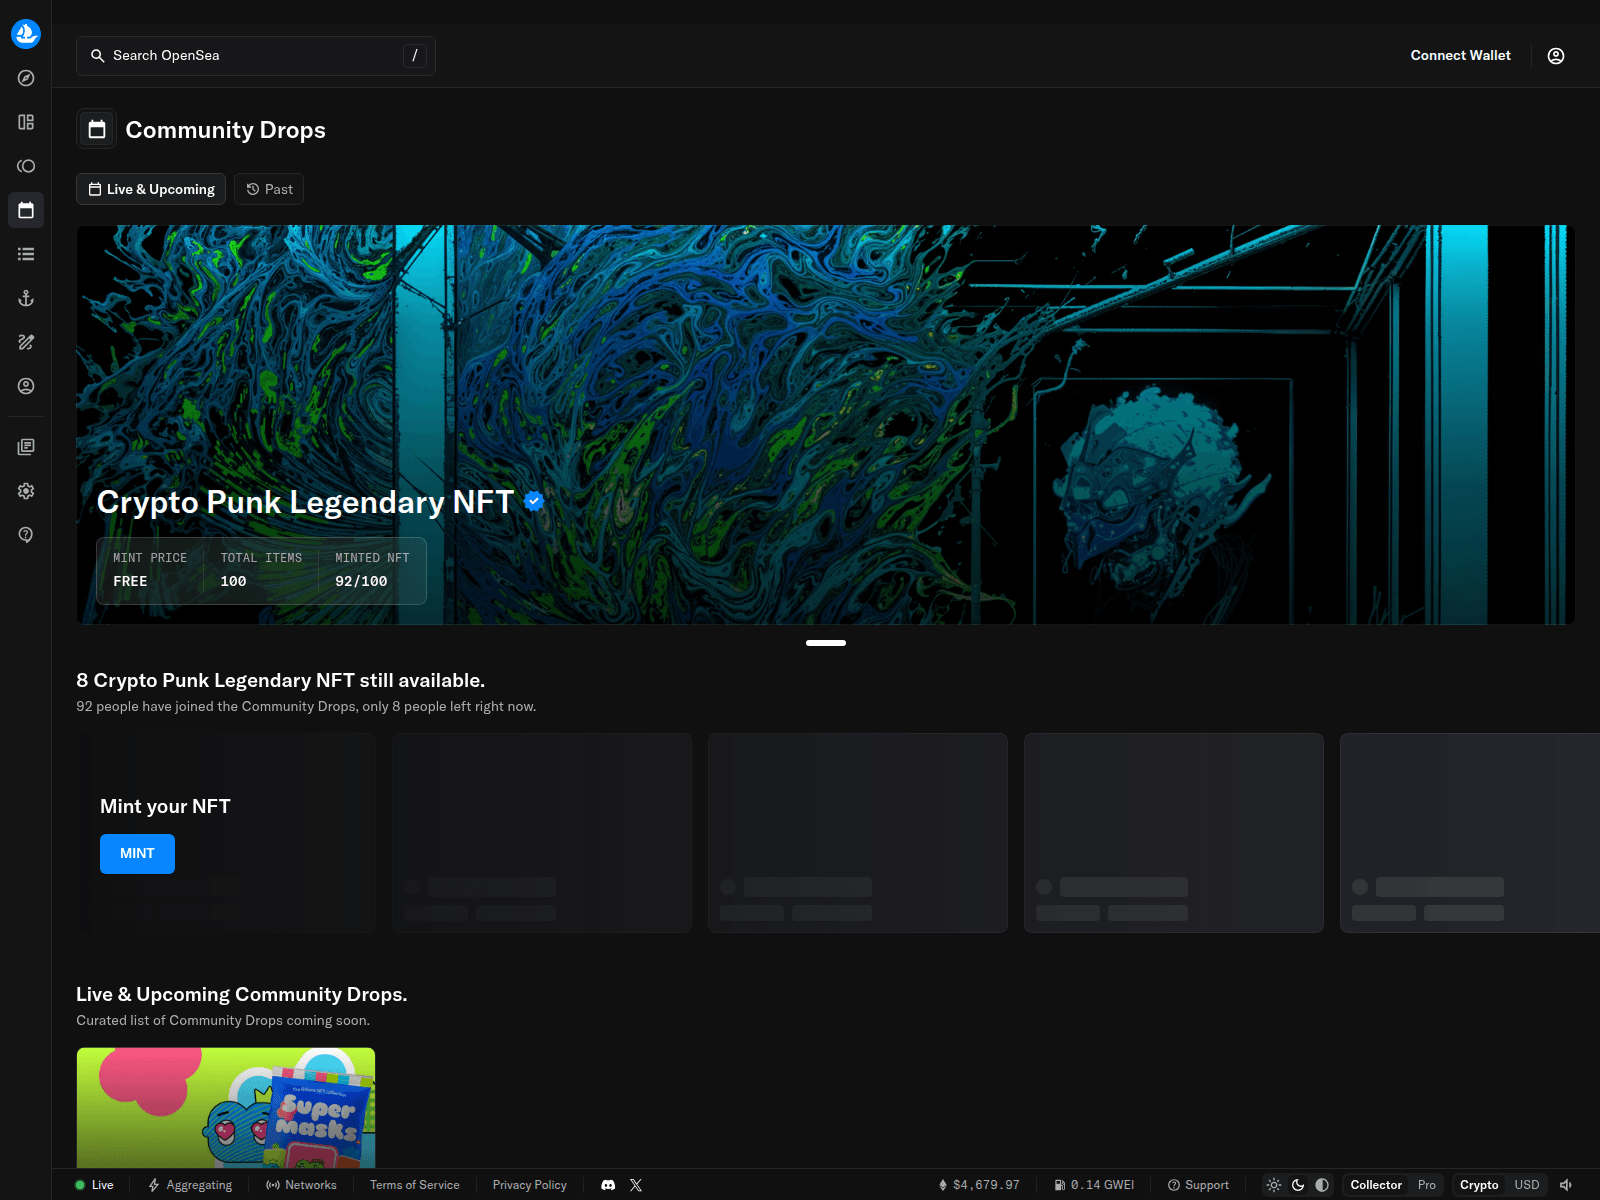Click the slash shortcut key in search
The image size is (1600, 1200).
(415, 56)
